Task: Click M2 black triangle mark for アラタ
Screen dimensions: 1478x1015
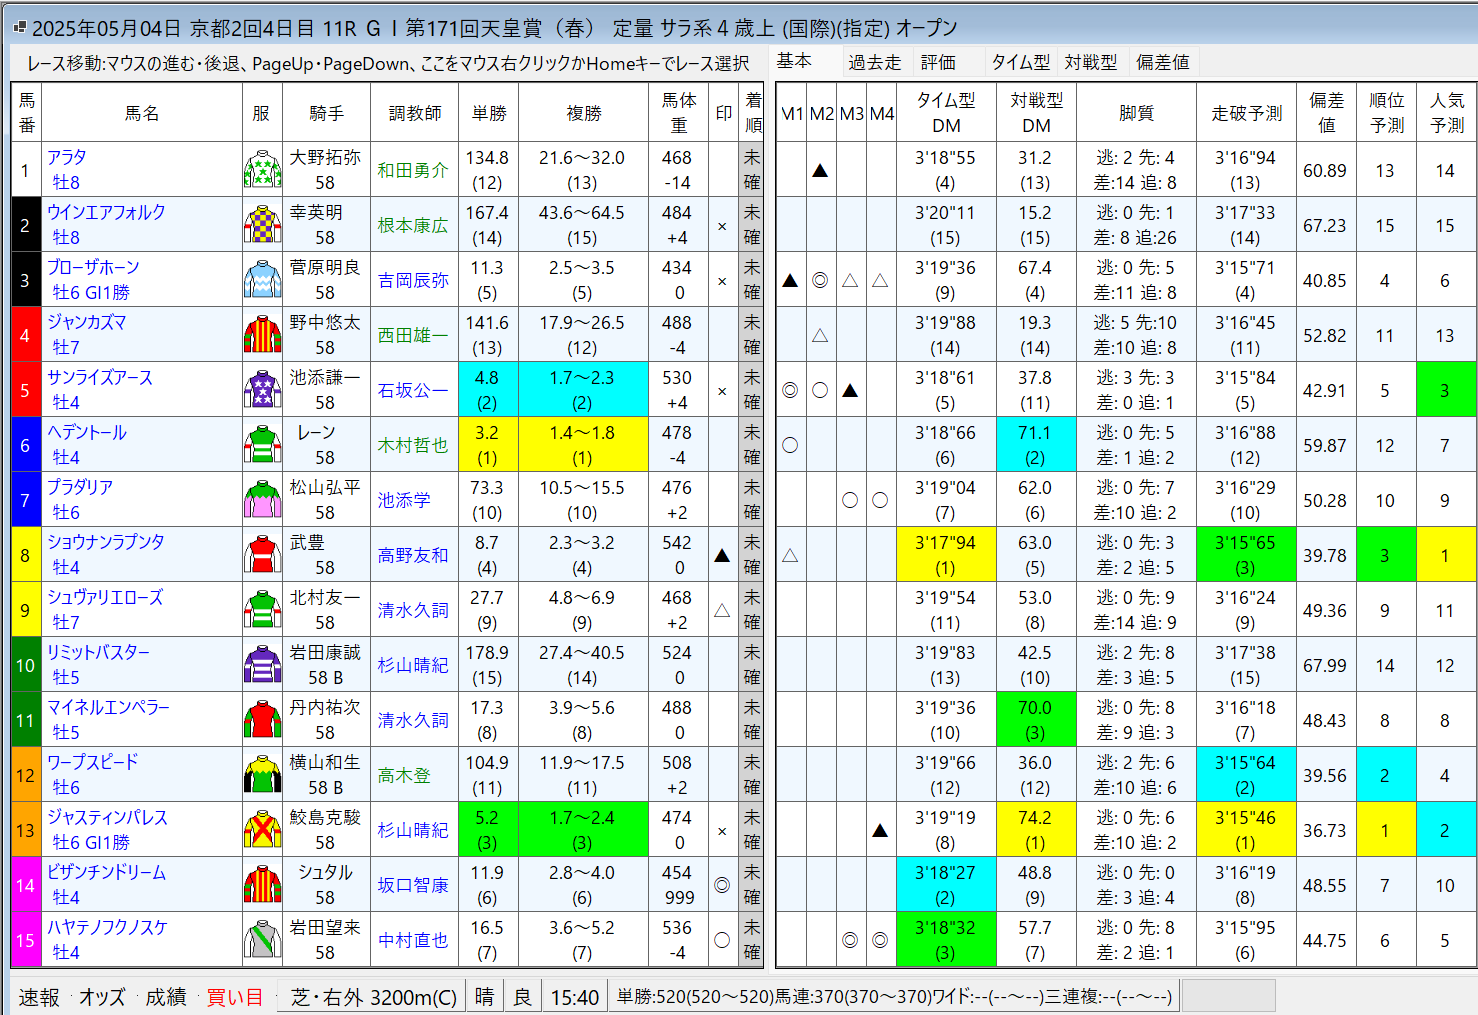Action: (x=820, y=170)
